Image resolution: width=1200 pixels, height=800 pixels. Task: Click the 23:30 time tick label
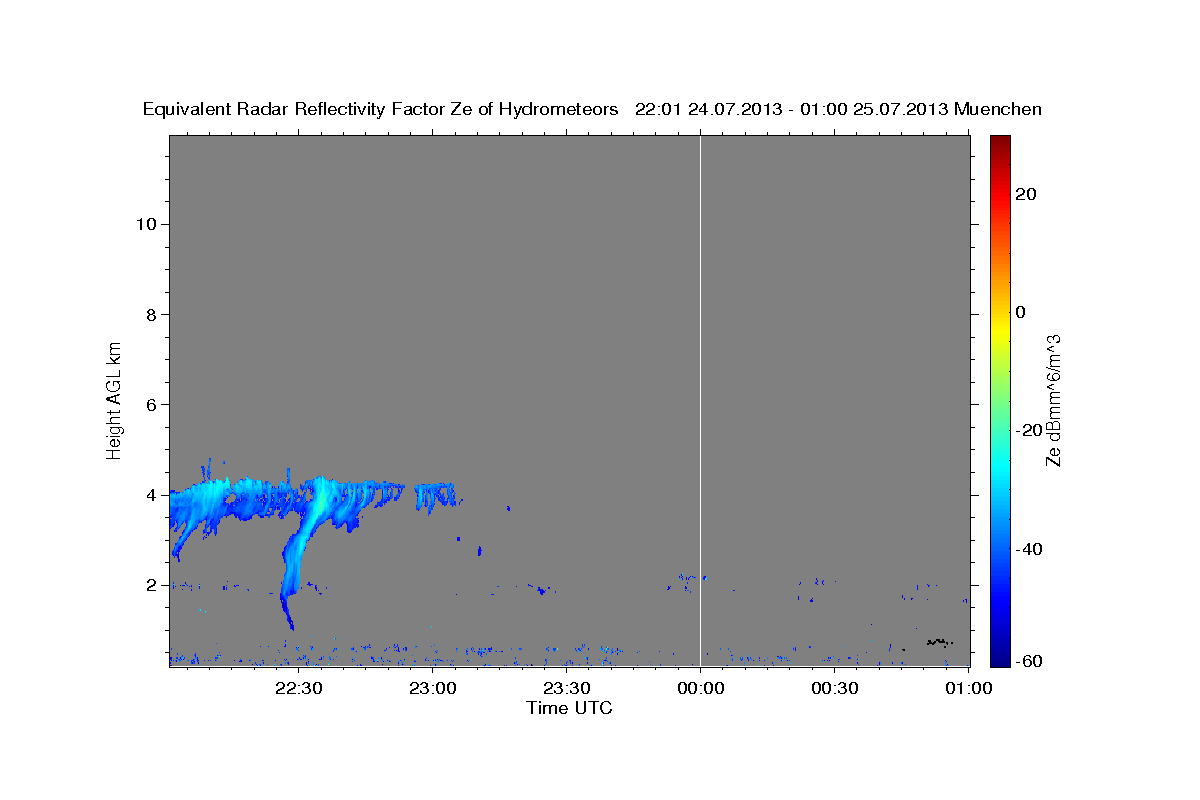(x=566, y=688)
